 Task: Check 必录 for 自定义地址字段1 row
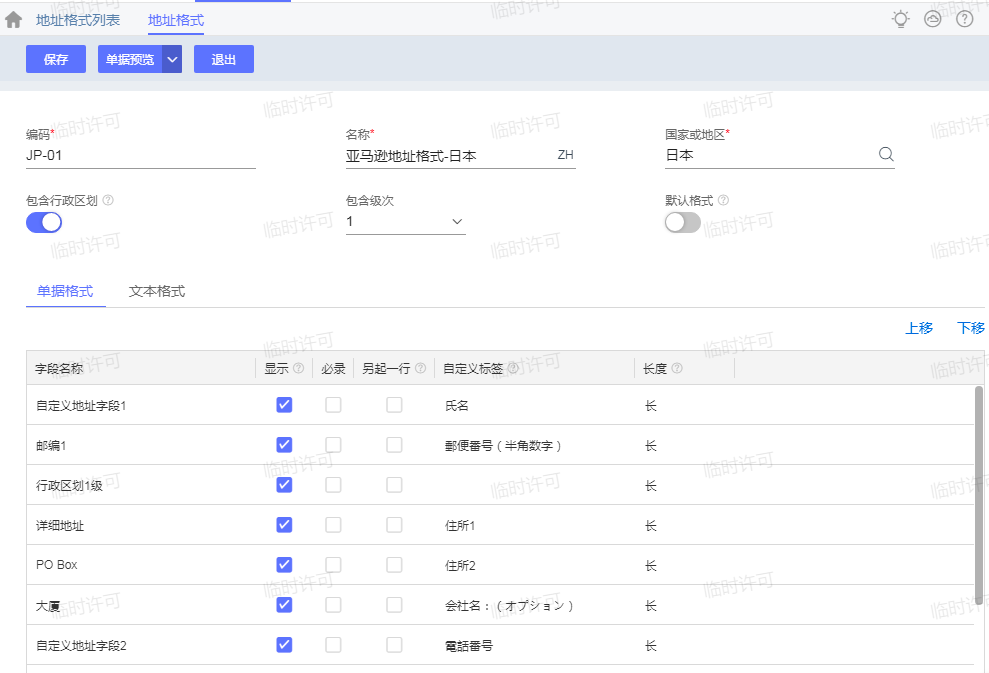(x=333, y=404)
